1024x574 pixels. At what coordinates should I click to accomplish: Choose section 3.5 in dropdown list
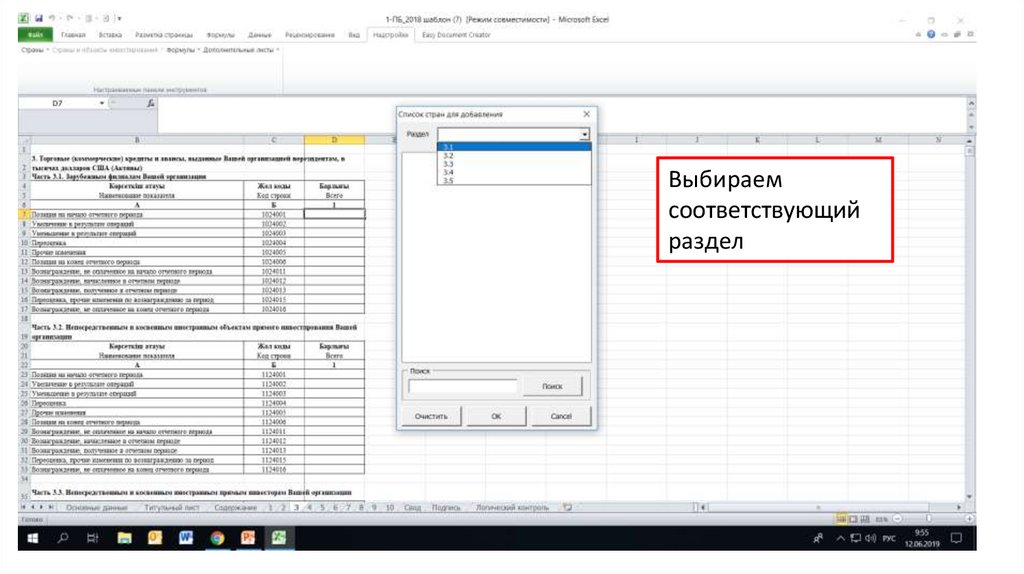pos(514,180)
